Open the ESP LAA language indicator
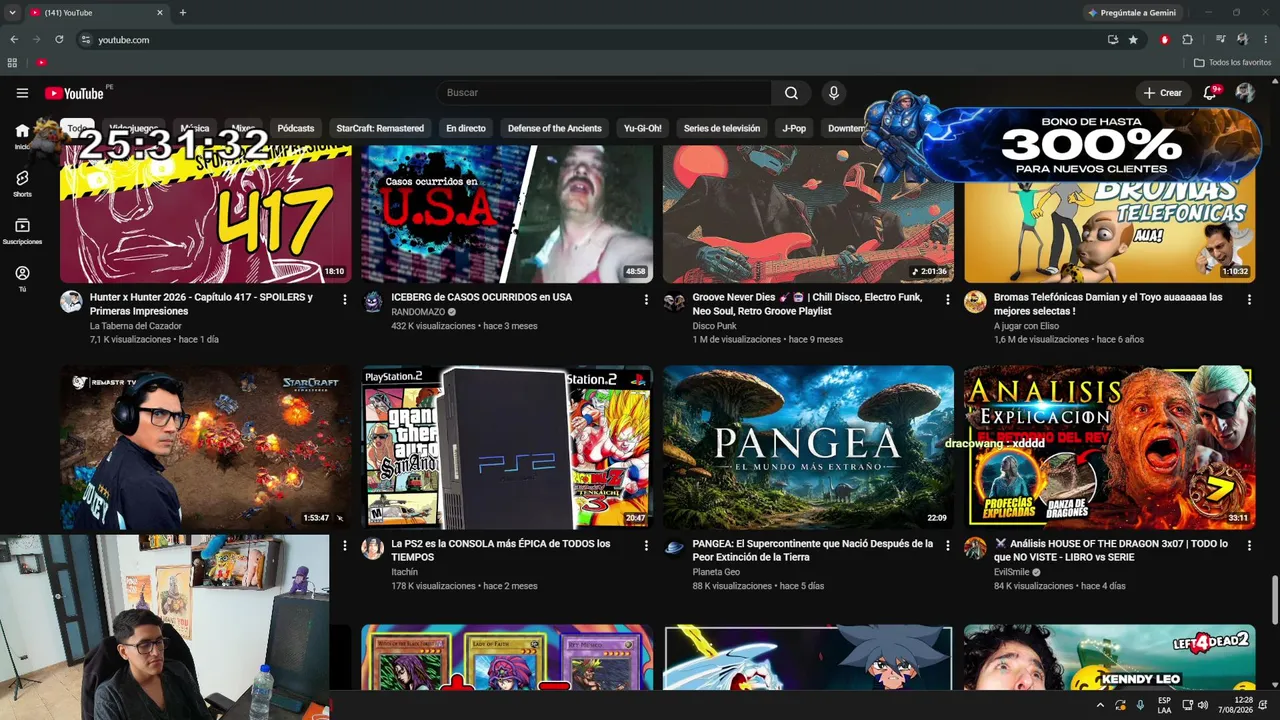Viewport: 1280px width, 720px height. coord(1164,705)
